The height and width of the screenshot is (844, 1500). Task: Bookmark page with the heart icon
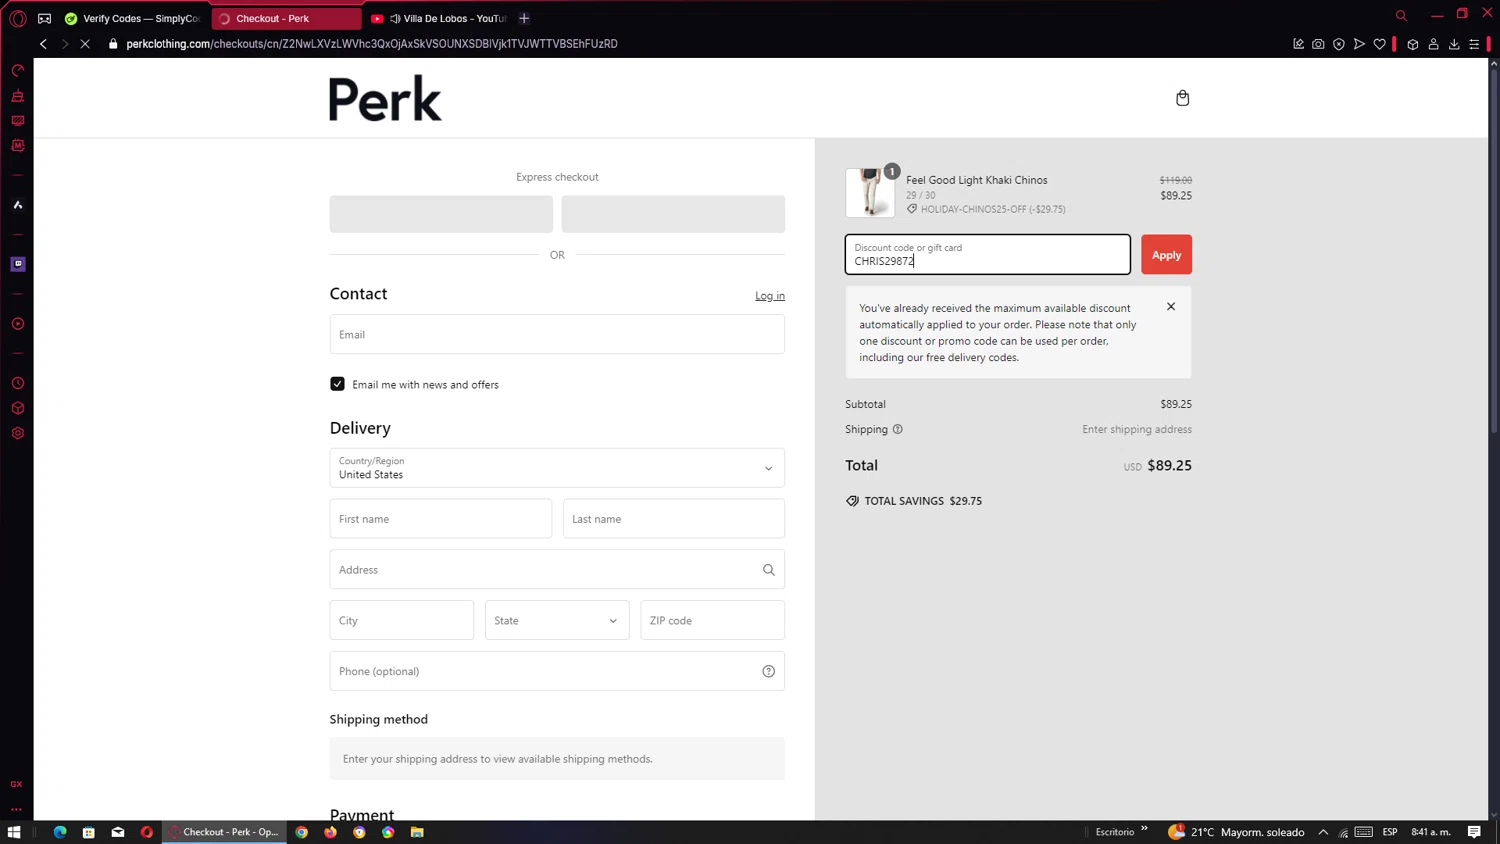click(1380, 44)
